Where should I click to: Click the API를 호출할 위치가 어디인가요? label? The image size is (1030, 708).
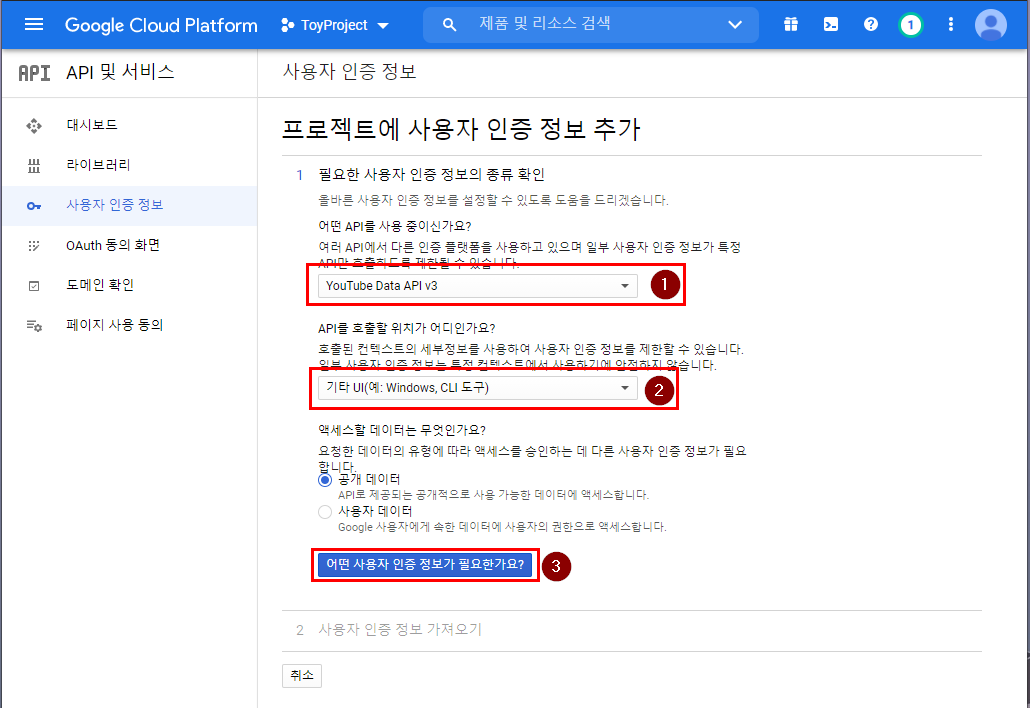(x=407, y=328)
